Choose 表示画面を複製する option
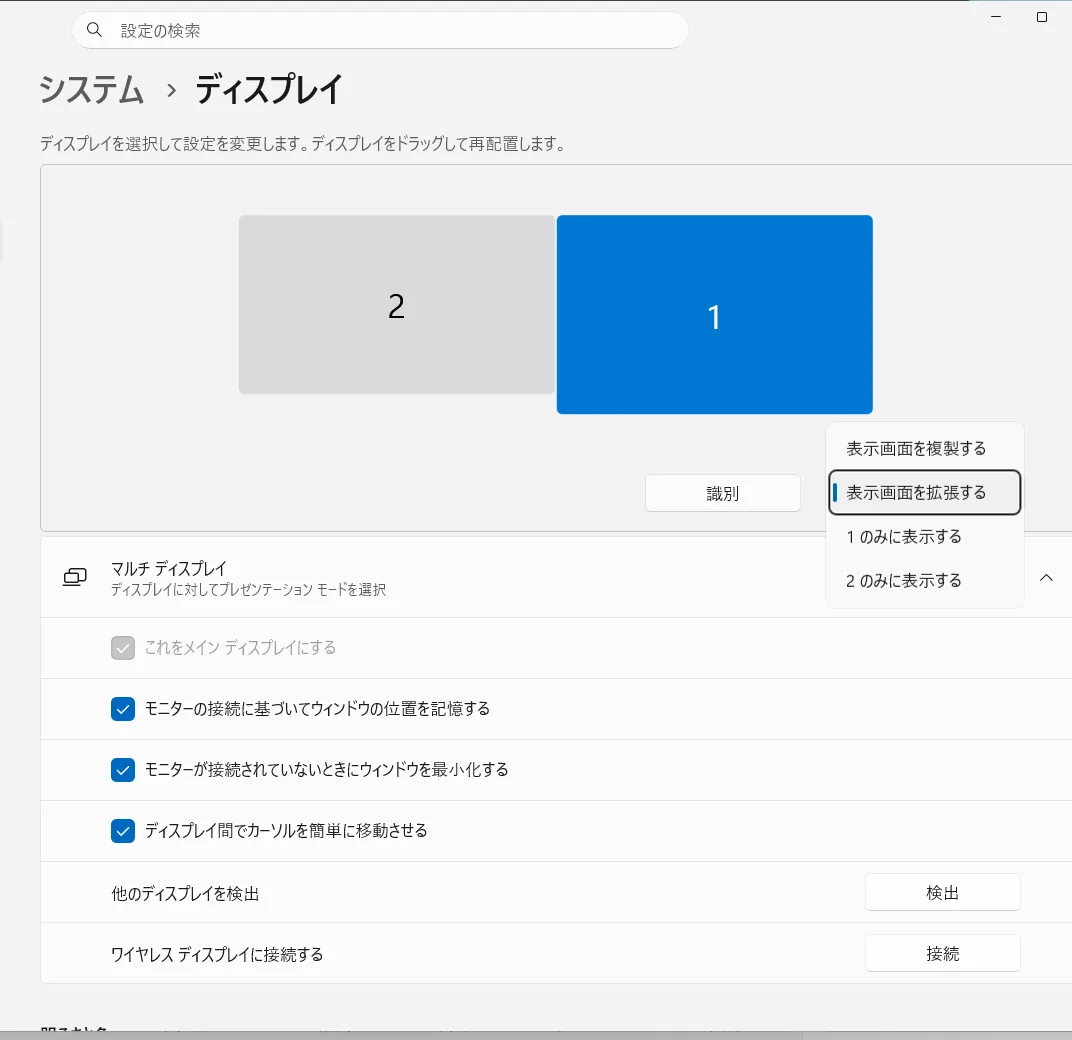The width and height of the screenshot is (1072, 1040). pos(924,449)
